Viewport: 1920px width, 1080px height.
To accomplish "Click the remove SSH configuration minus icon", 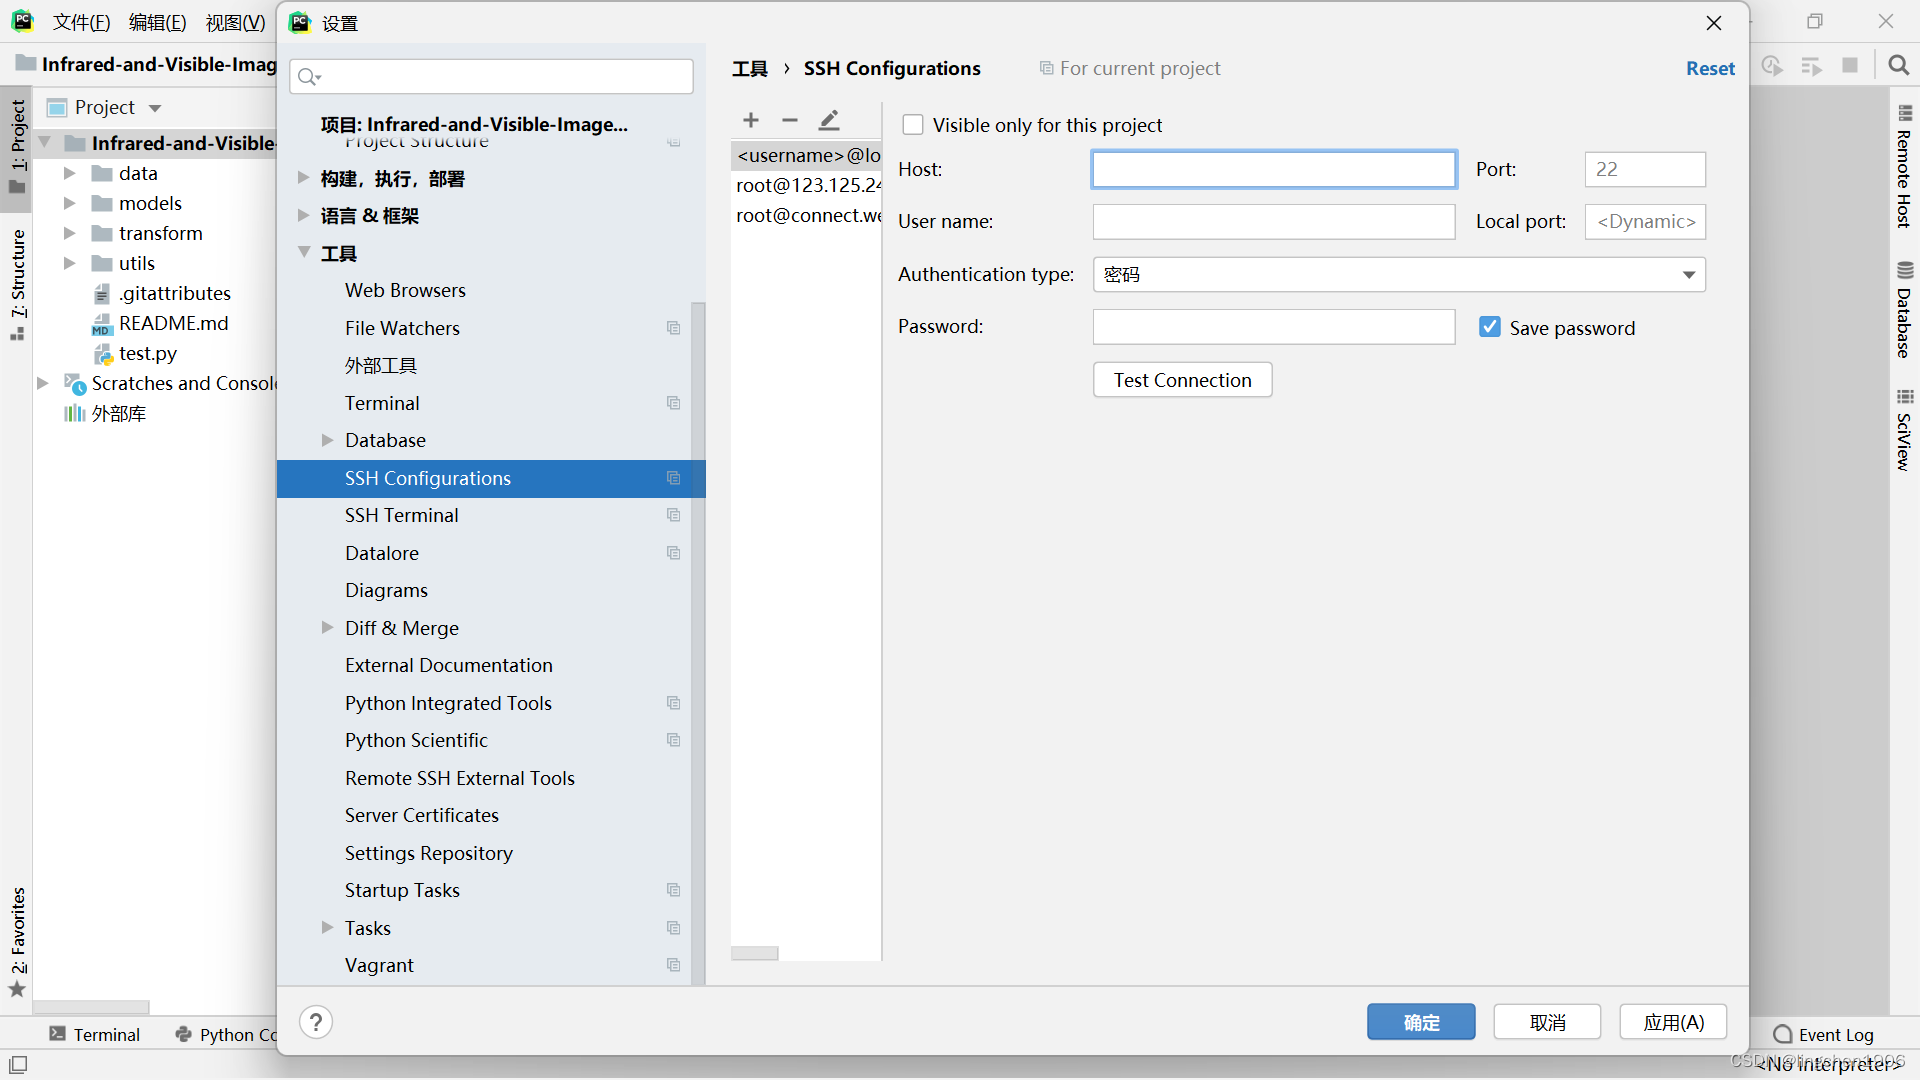I will pos(790,120).
